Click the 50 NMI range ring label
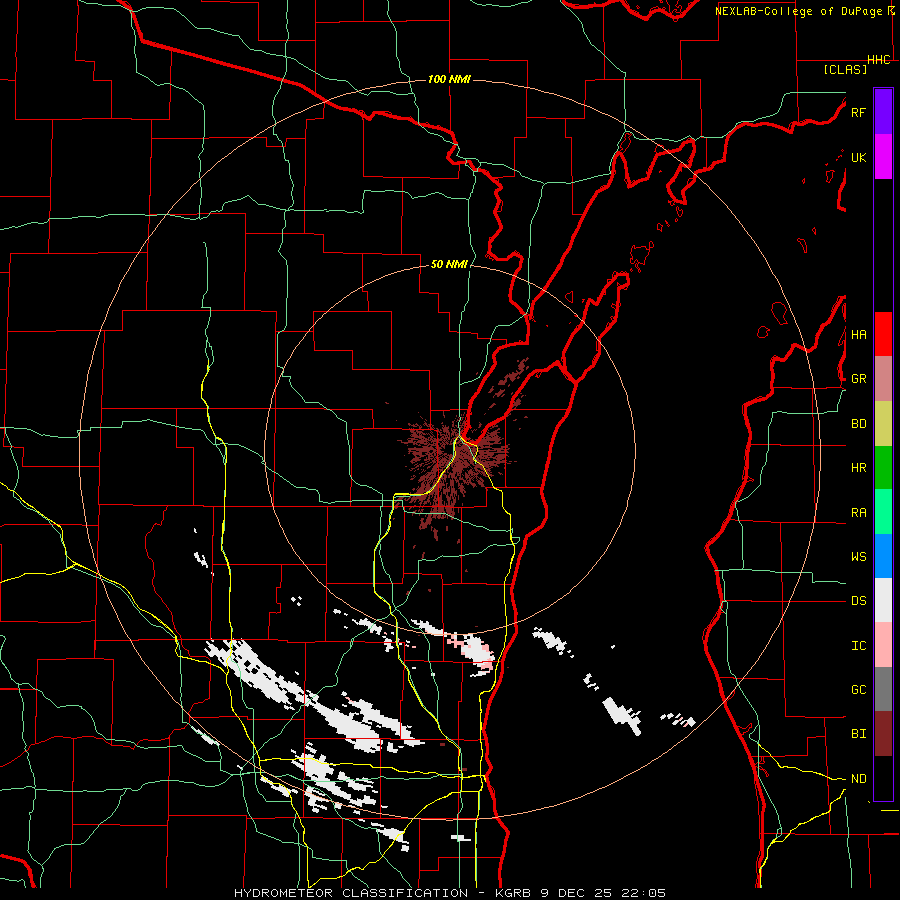This screenshot has height=900, width=900. click(x=449, y=264)
